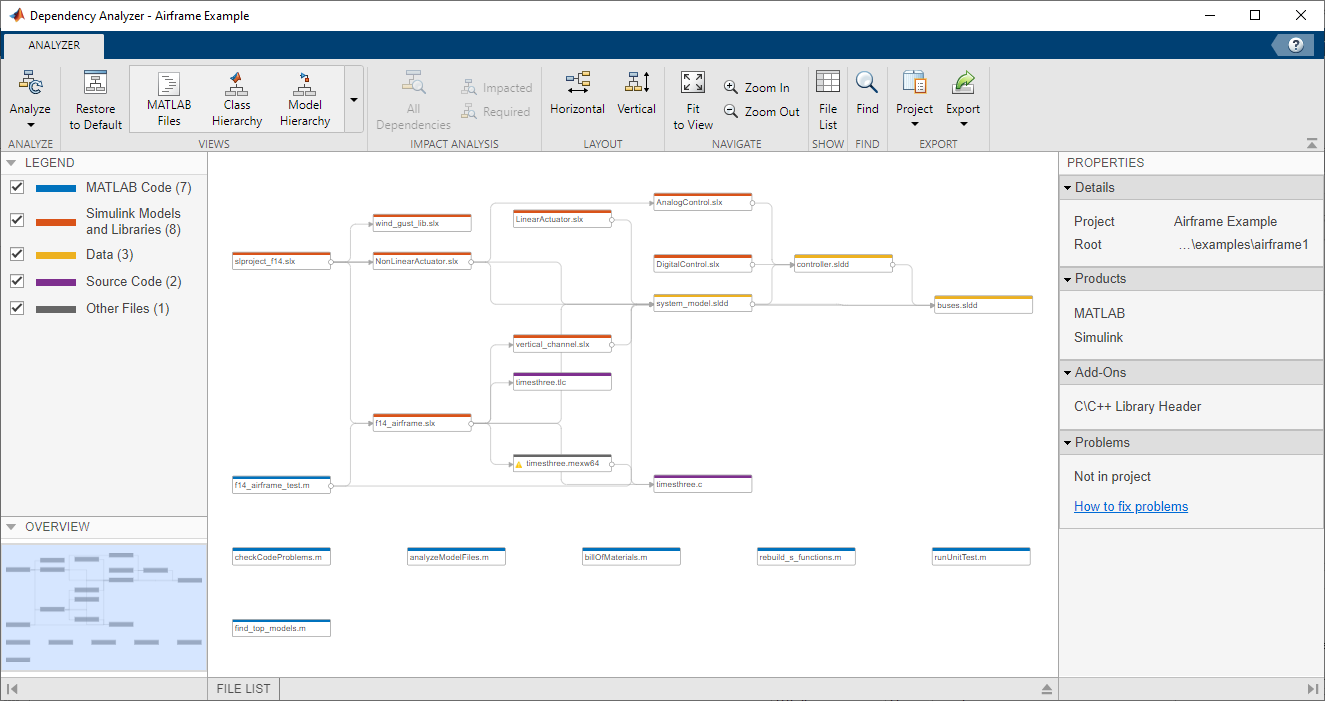Uncheck Source Code legend checkbox

click(x=17, y=281)
